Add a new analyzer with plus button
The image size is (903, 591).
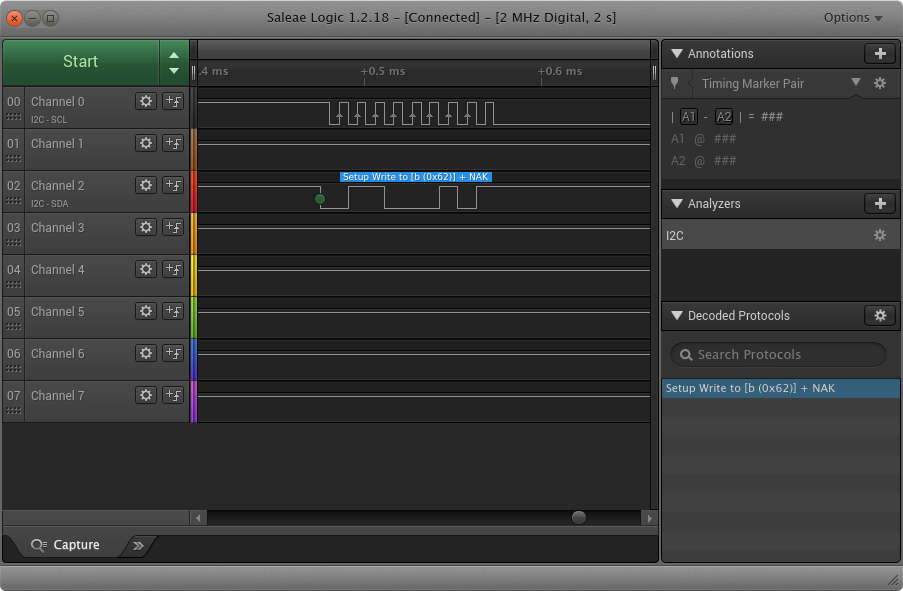(879, 203)
